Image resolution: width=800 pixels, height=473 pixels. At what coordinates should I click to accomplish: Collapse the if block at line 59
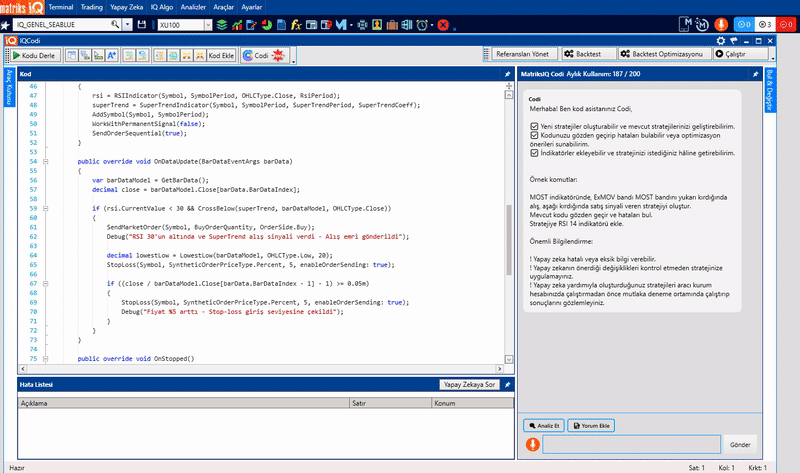click(x=45, y=208)
